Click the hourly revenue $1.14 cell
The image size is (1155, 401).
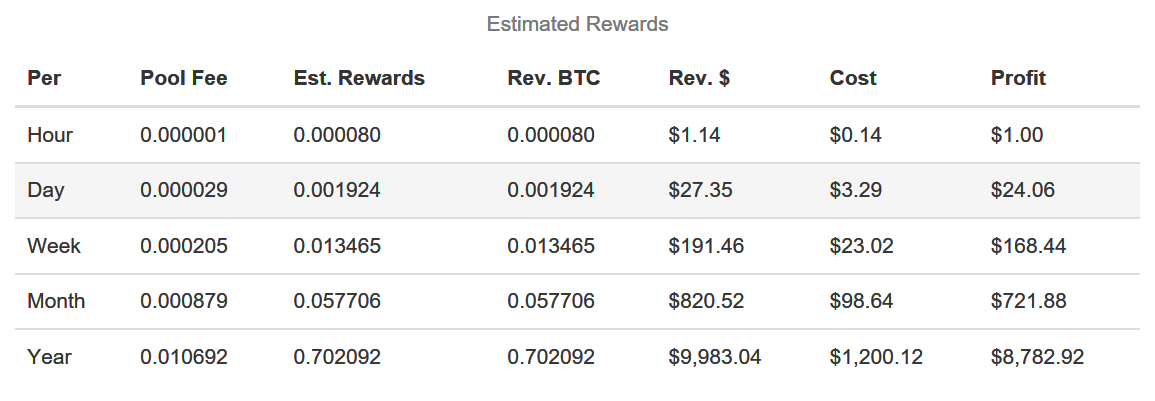[x=695, y=135]
